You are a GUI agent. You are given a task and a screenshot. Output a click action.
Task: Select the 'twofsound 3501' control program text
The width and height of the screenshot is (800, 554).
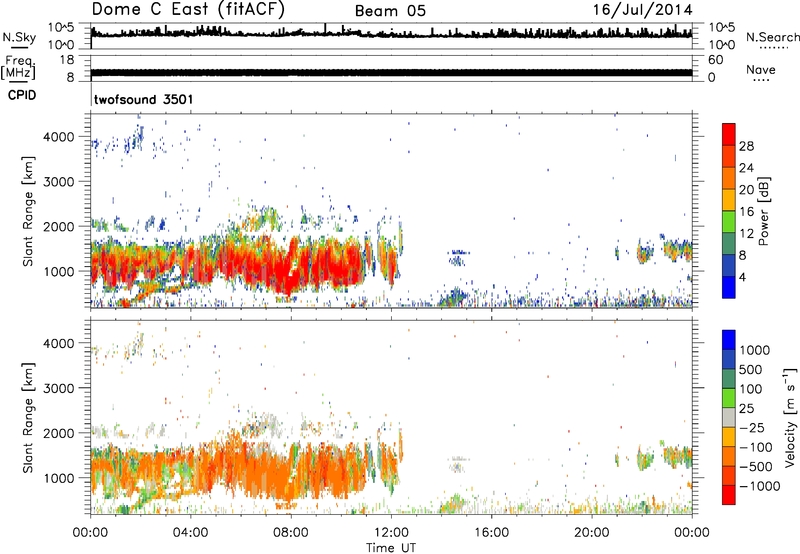point(144,99)
